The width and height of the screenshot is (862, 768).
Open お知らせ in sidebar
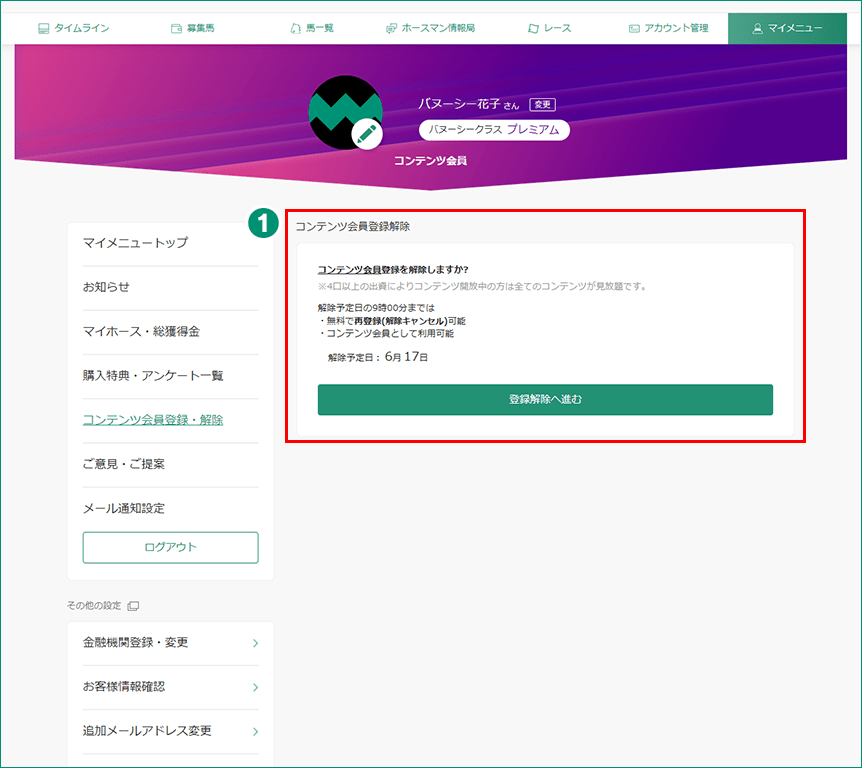pos(106,287)
